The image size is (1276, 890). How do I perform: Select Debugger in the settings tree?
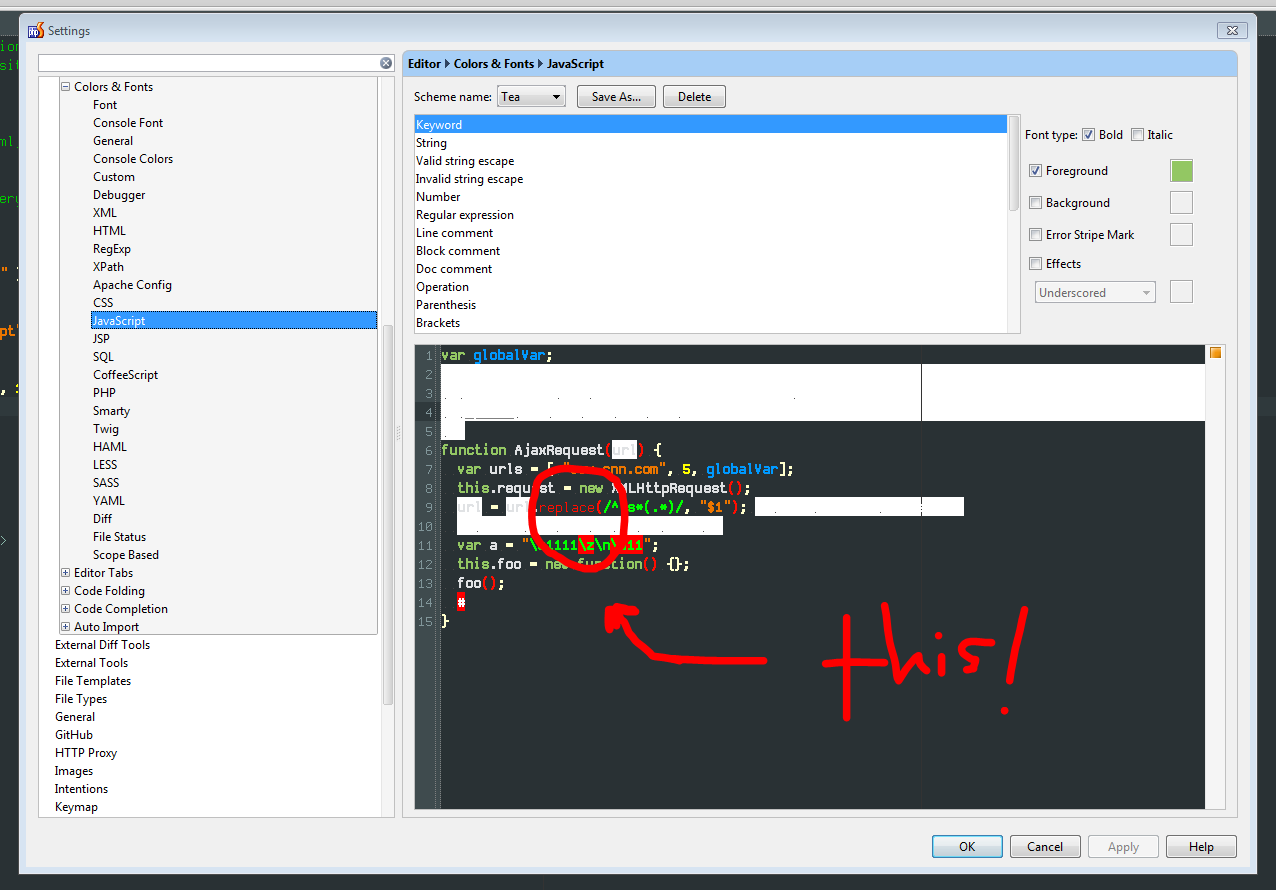pyautogui.click(x=119, y=195)
